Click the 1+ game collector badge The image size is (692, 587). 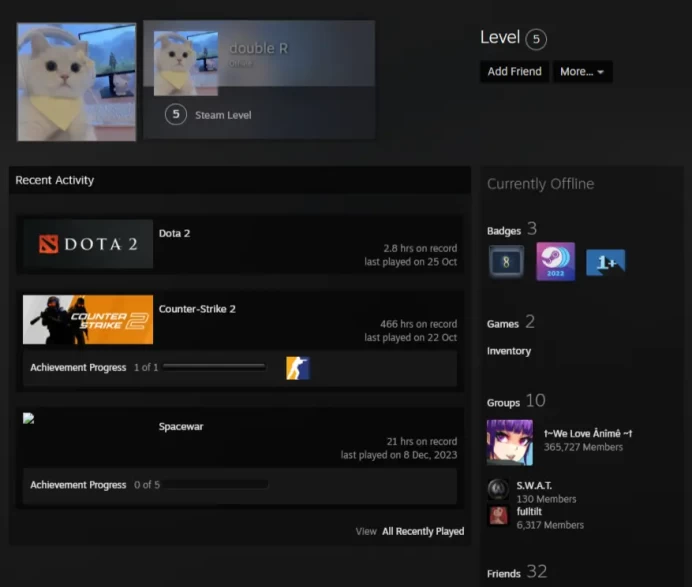click(606, 262)
